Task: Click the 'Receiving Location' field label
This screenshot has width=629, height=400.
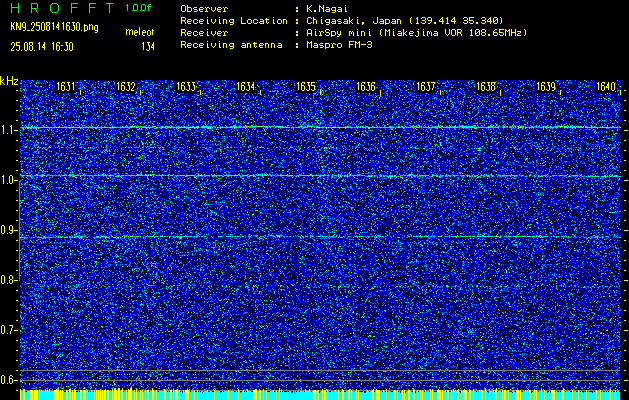Action: pos(234,20)
